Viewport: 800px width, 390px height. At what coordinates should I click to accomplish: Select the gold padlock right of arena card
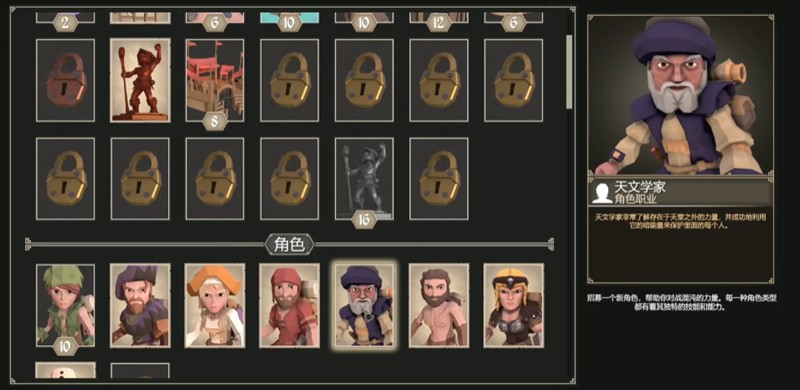click(x=289, y=81)
